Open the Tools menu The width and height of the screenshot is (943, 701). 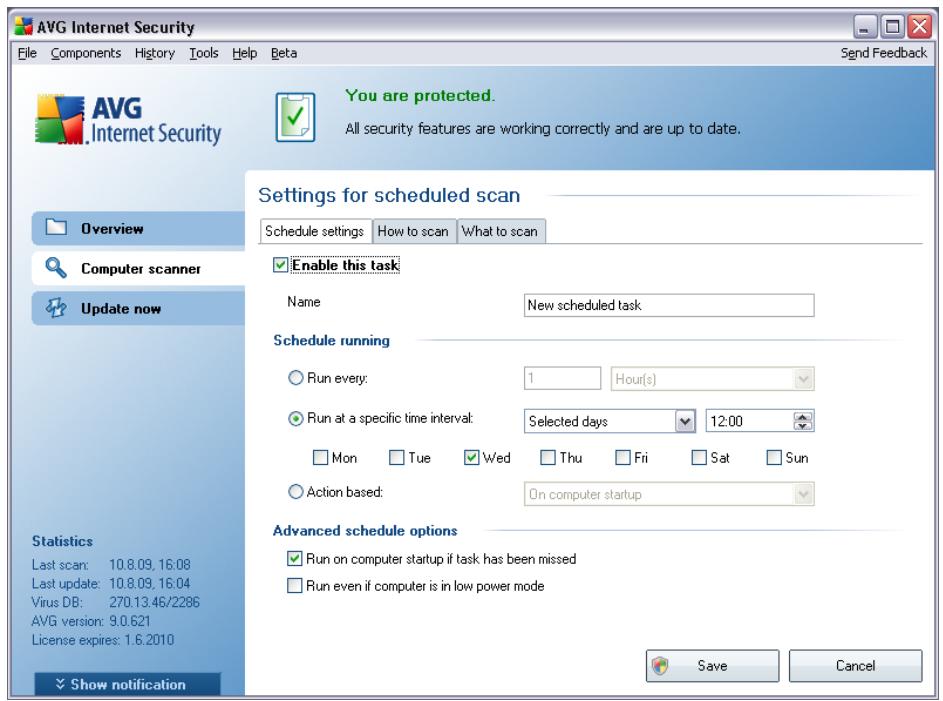click(x=204, y=53)
